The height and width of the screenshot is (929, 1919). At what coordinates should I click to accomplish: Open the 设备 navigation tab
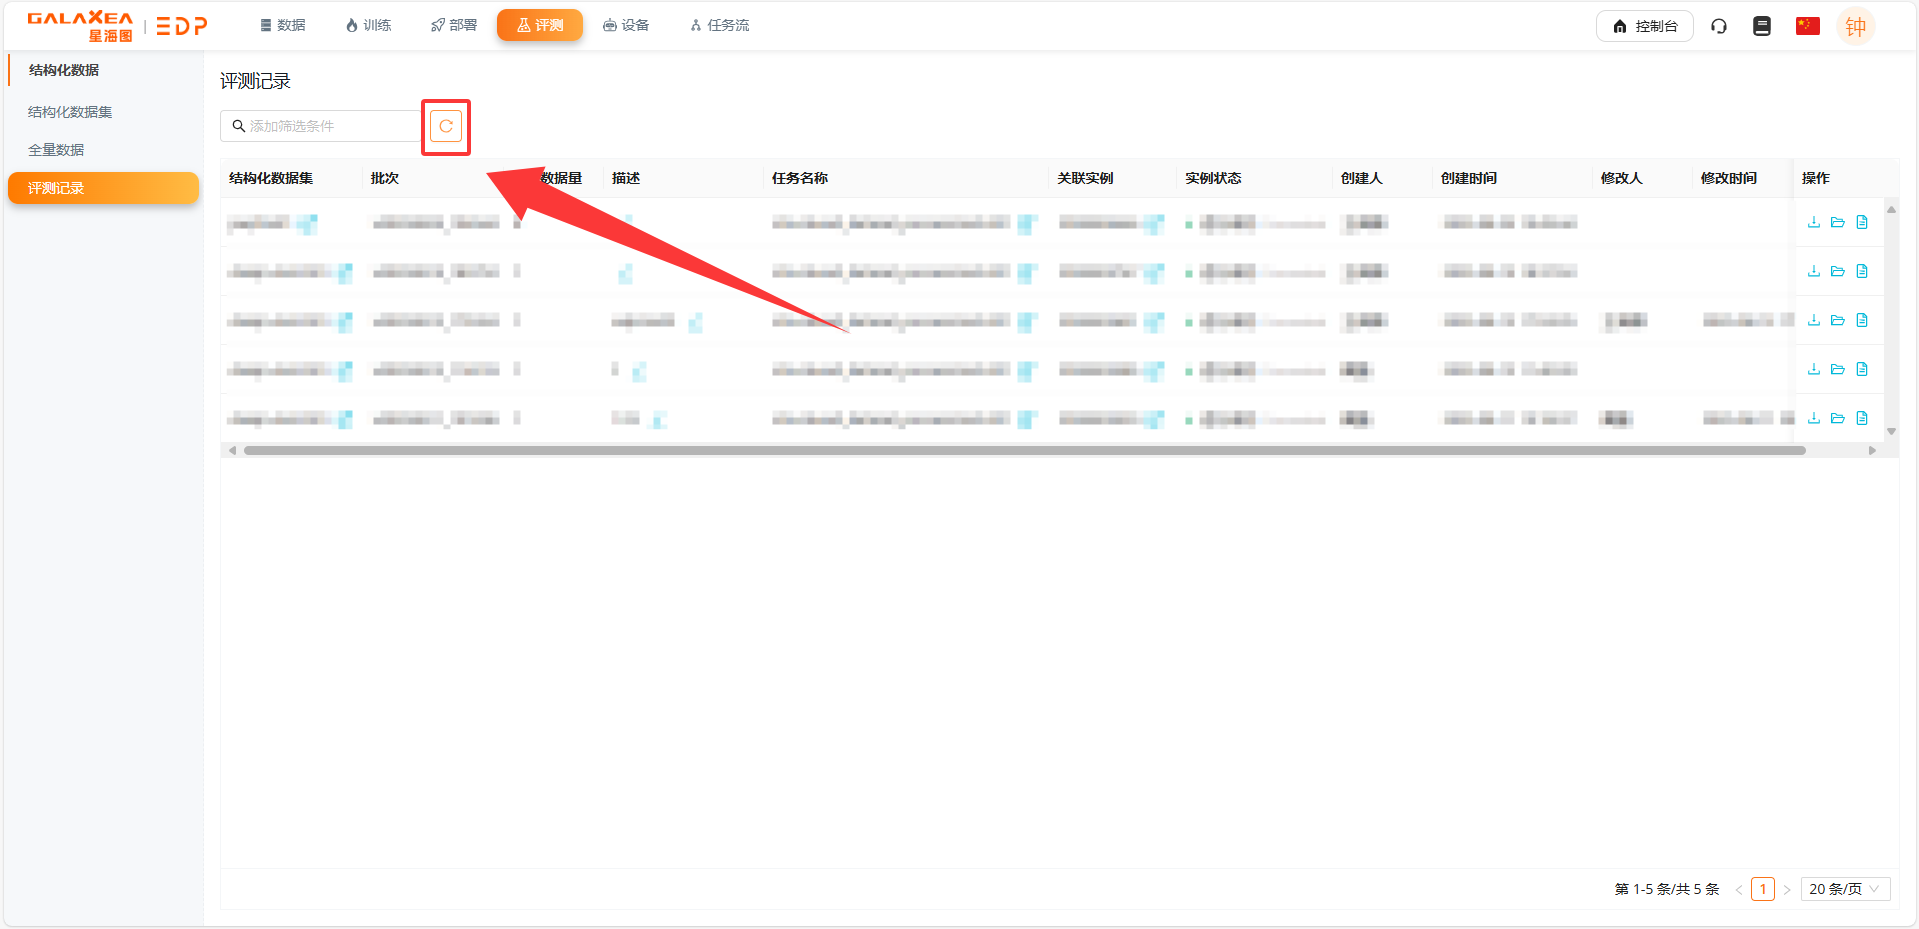pos(626,25)
